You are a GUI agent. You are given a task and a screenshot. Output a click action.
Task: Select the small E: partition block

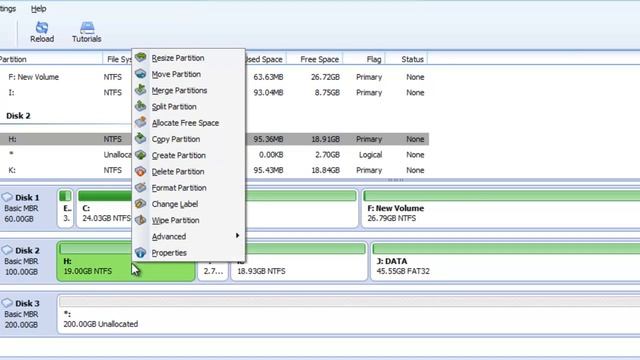click(x=65, y=208)
